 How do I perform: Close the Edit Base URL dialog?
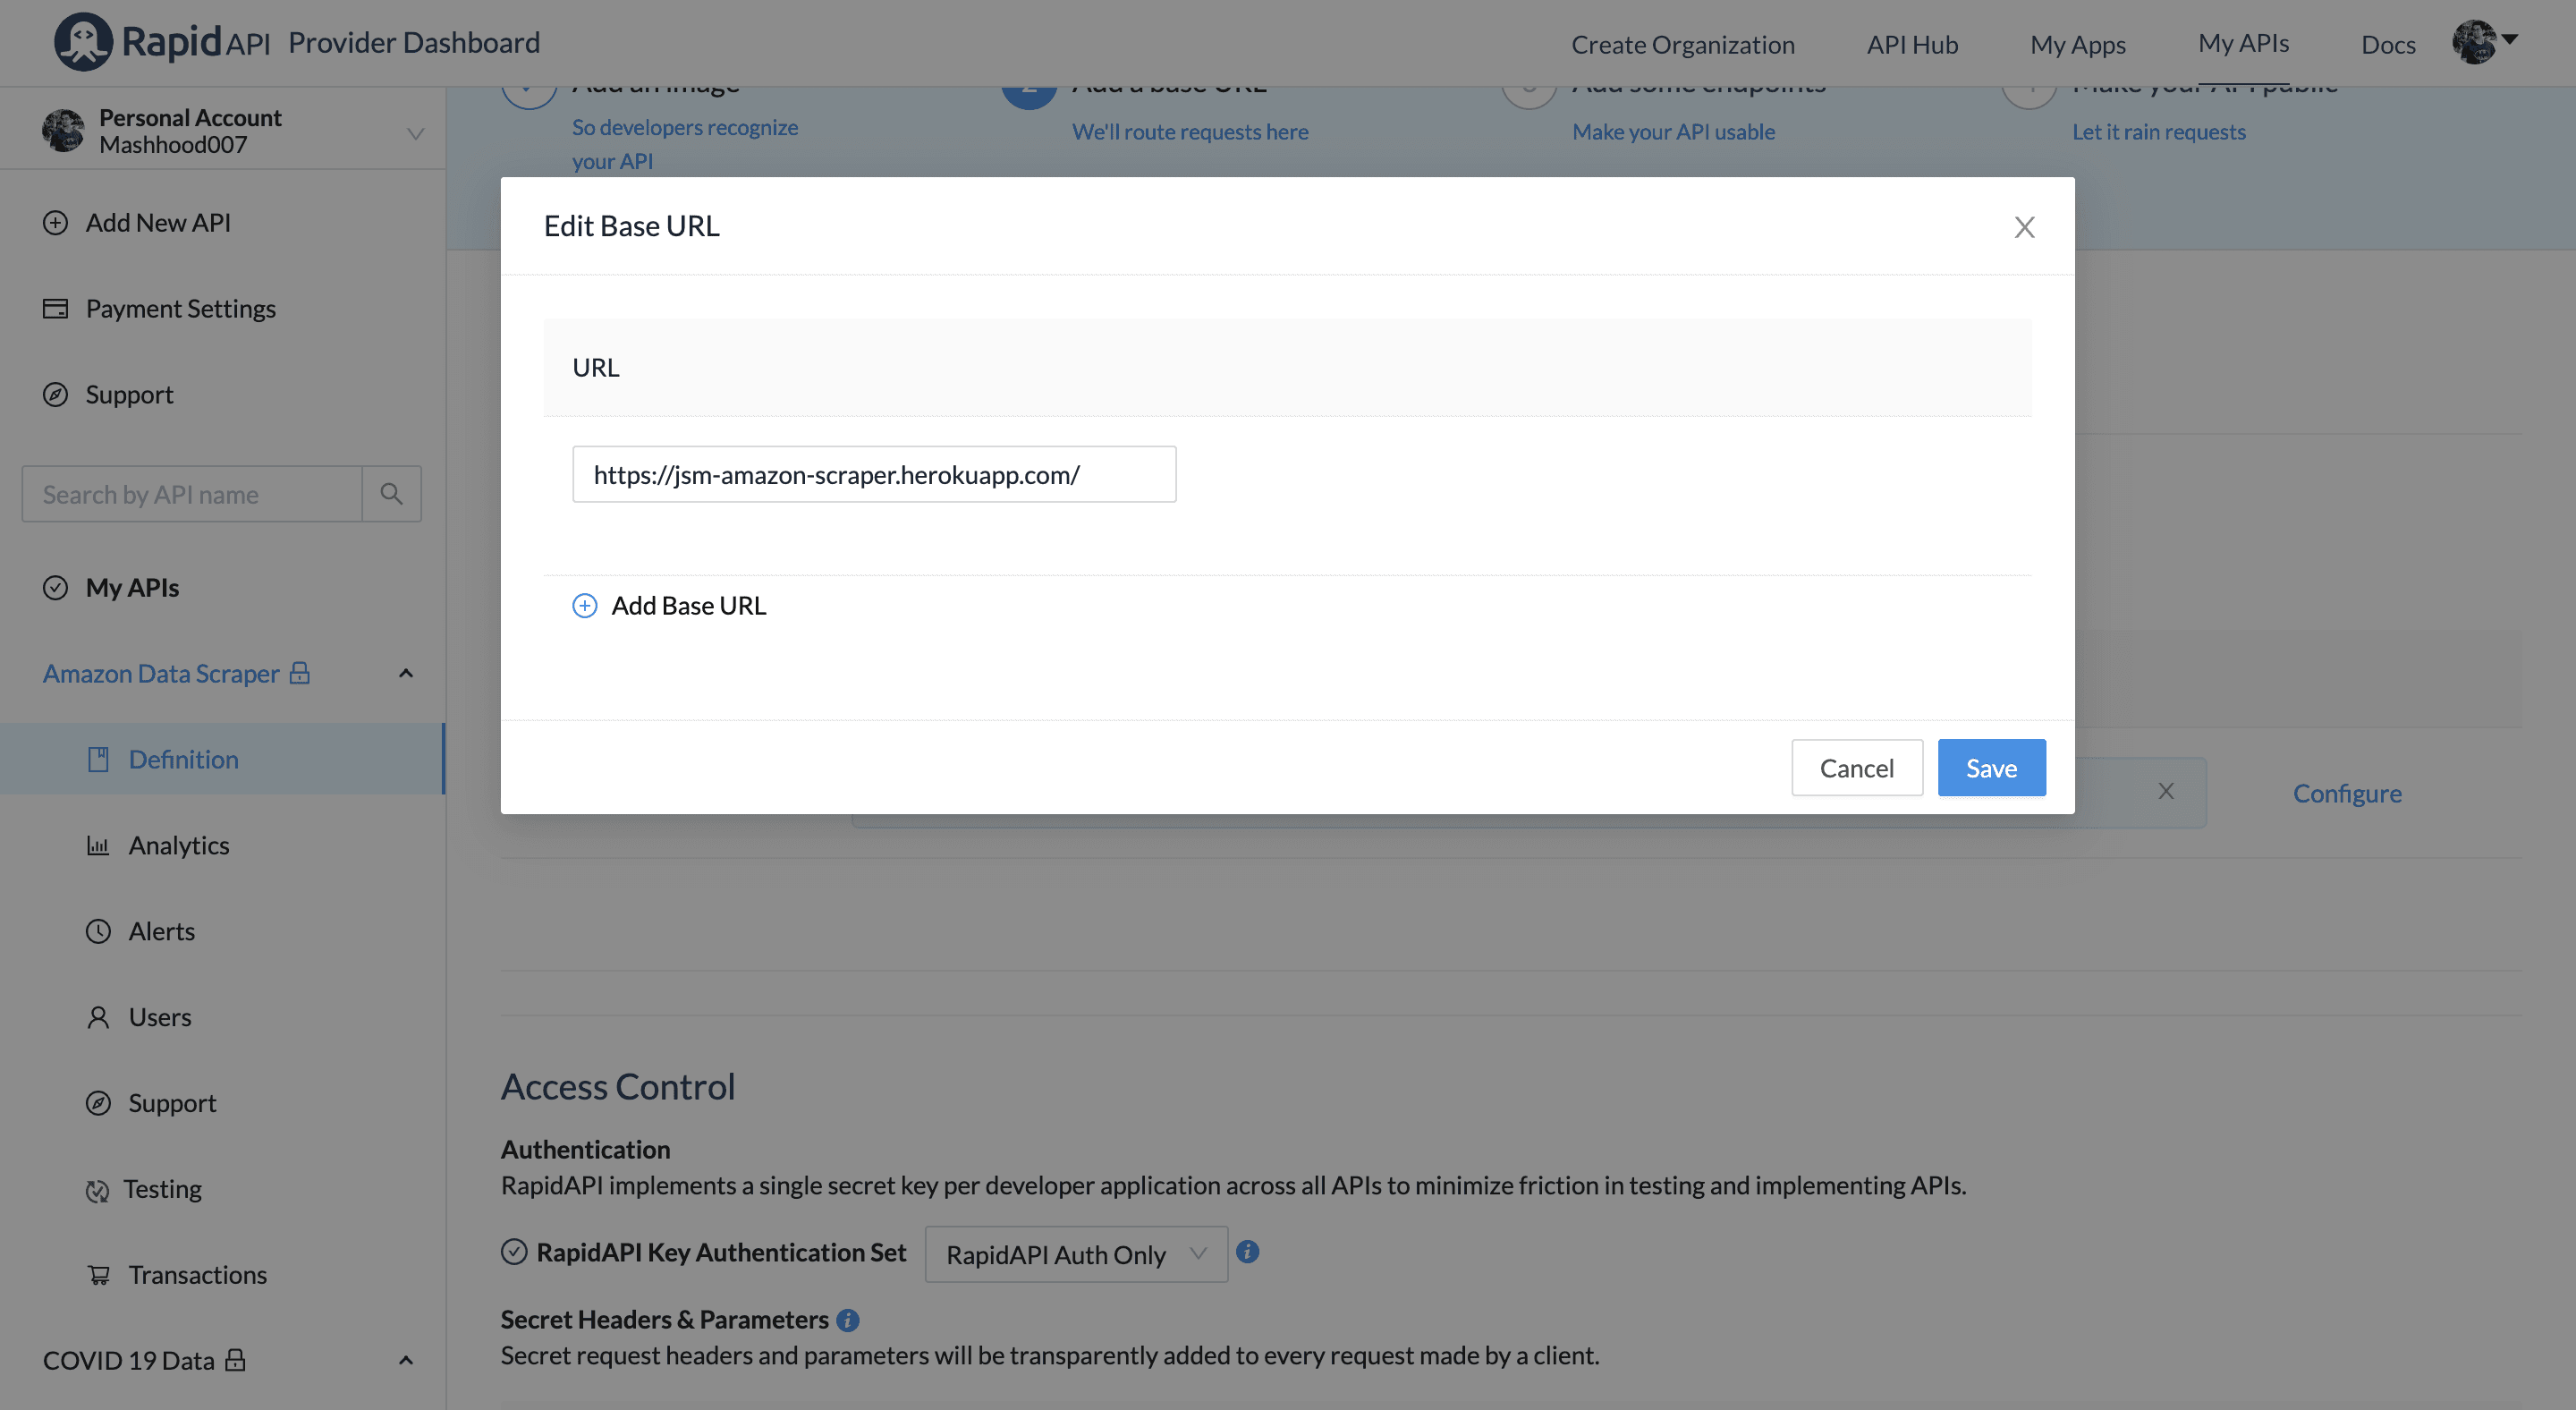point(2024,227)
